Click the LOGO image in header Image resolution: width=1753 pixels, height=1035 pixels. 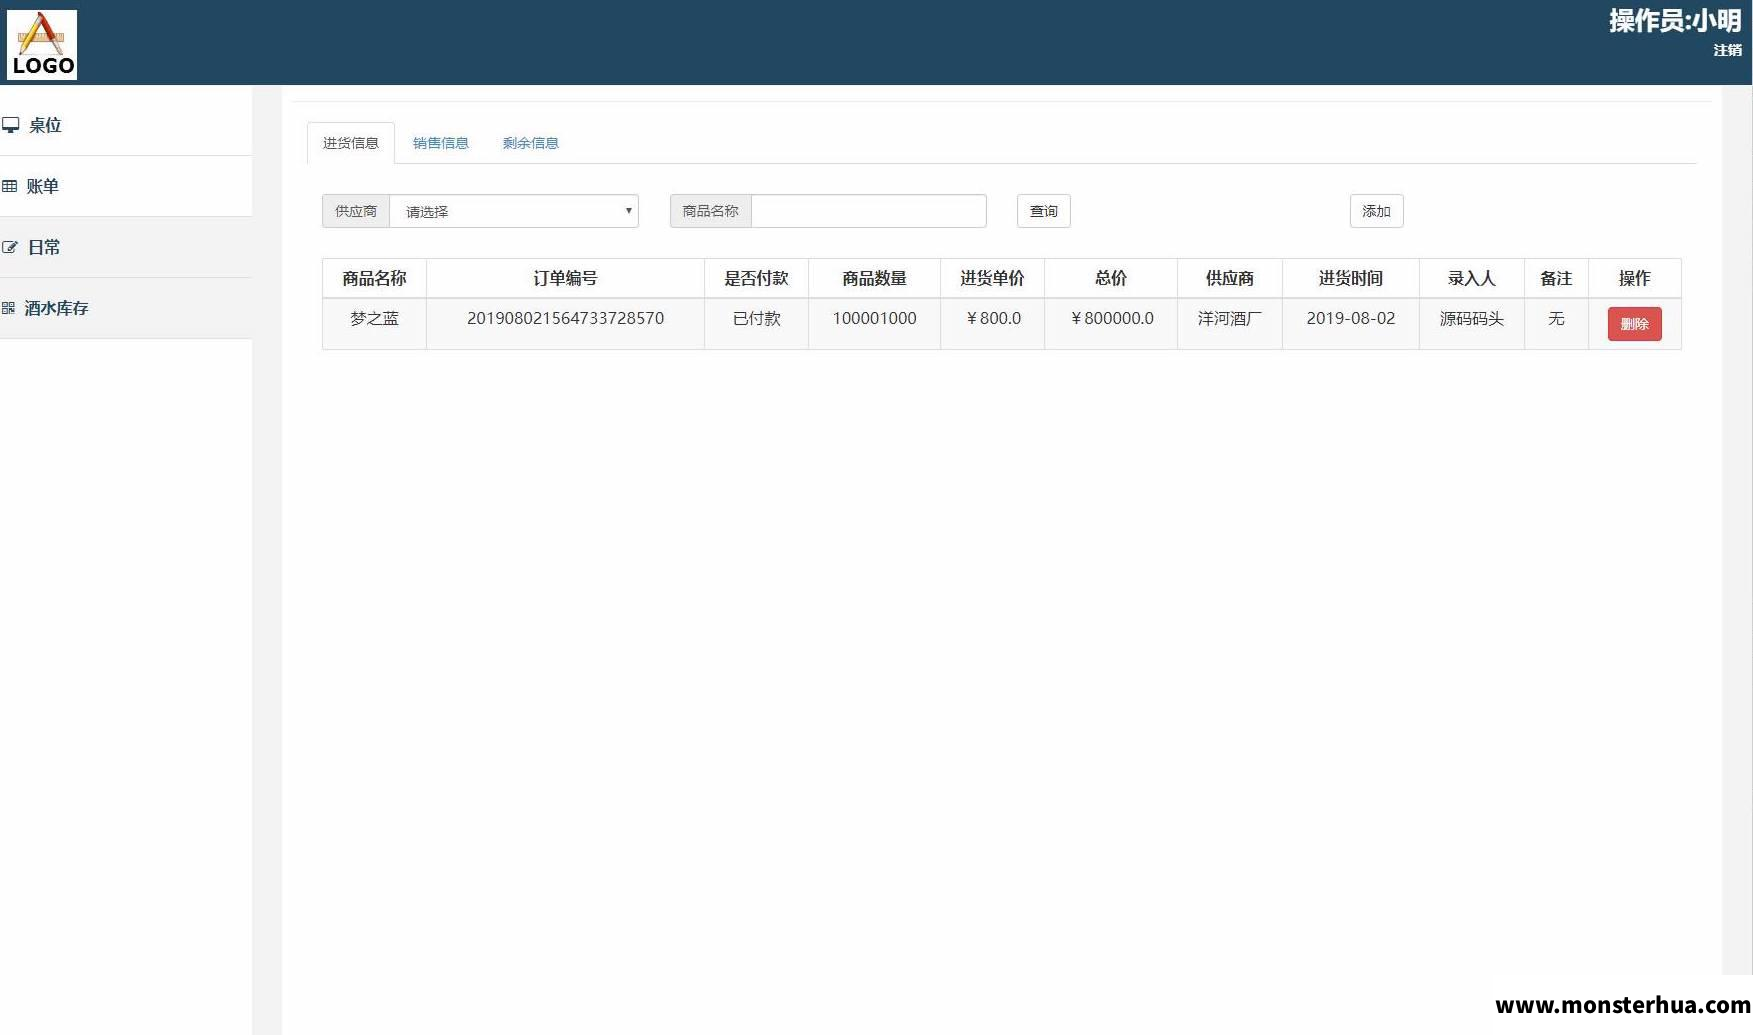click(x=42, y=45)
